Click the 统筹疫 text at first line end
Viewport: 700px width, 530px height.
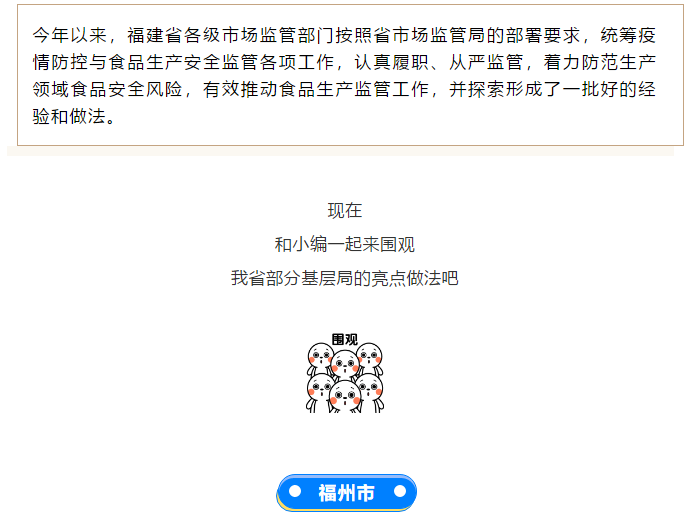point(628,35)
